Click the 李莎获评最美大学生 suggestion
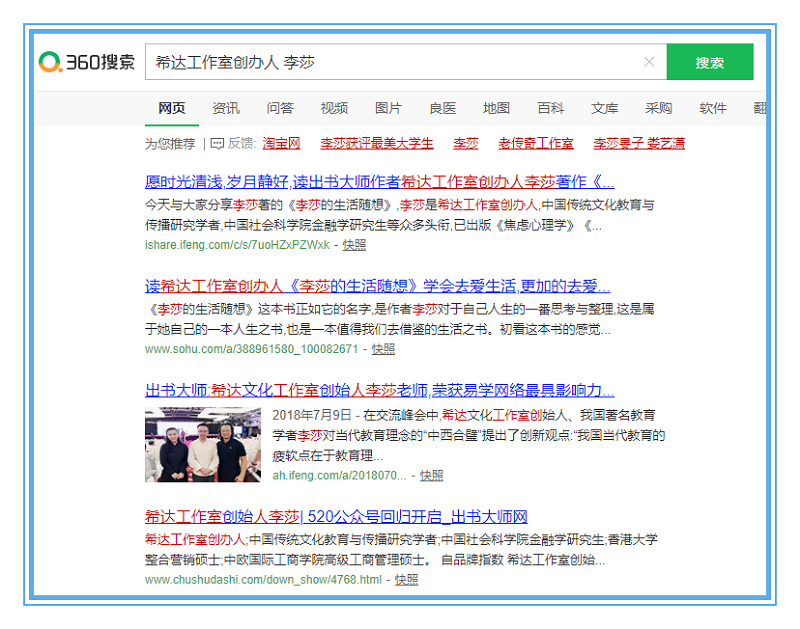 [x=376, y=144]
